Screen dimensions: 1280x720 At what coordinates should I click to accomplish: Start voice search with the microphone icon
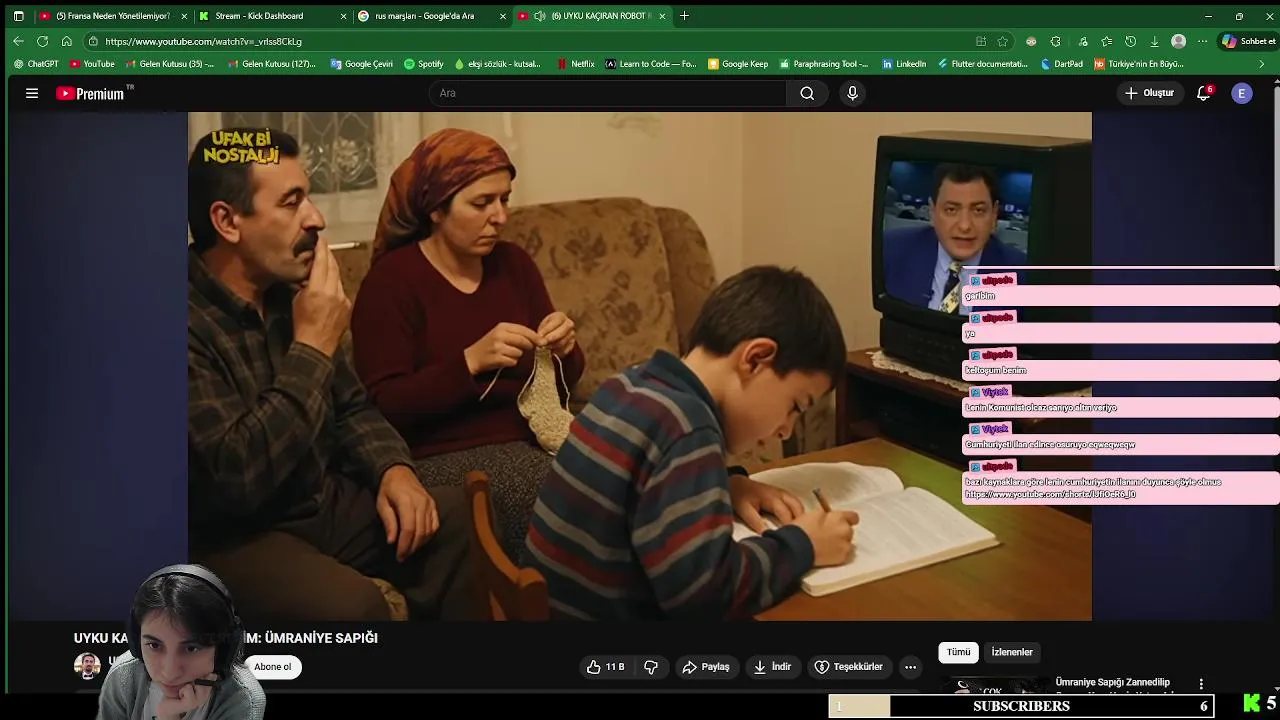point(852,93)
